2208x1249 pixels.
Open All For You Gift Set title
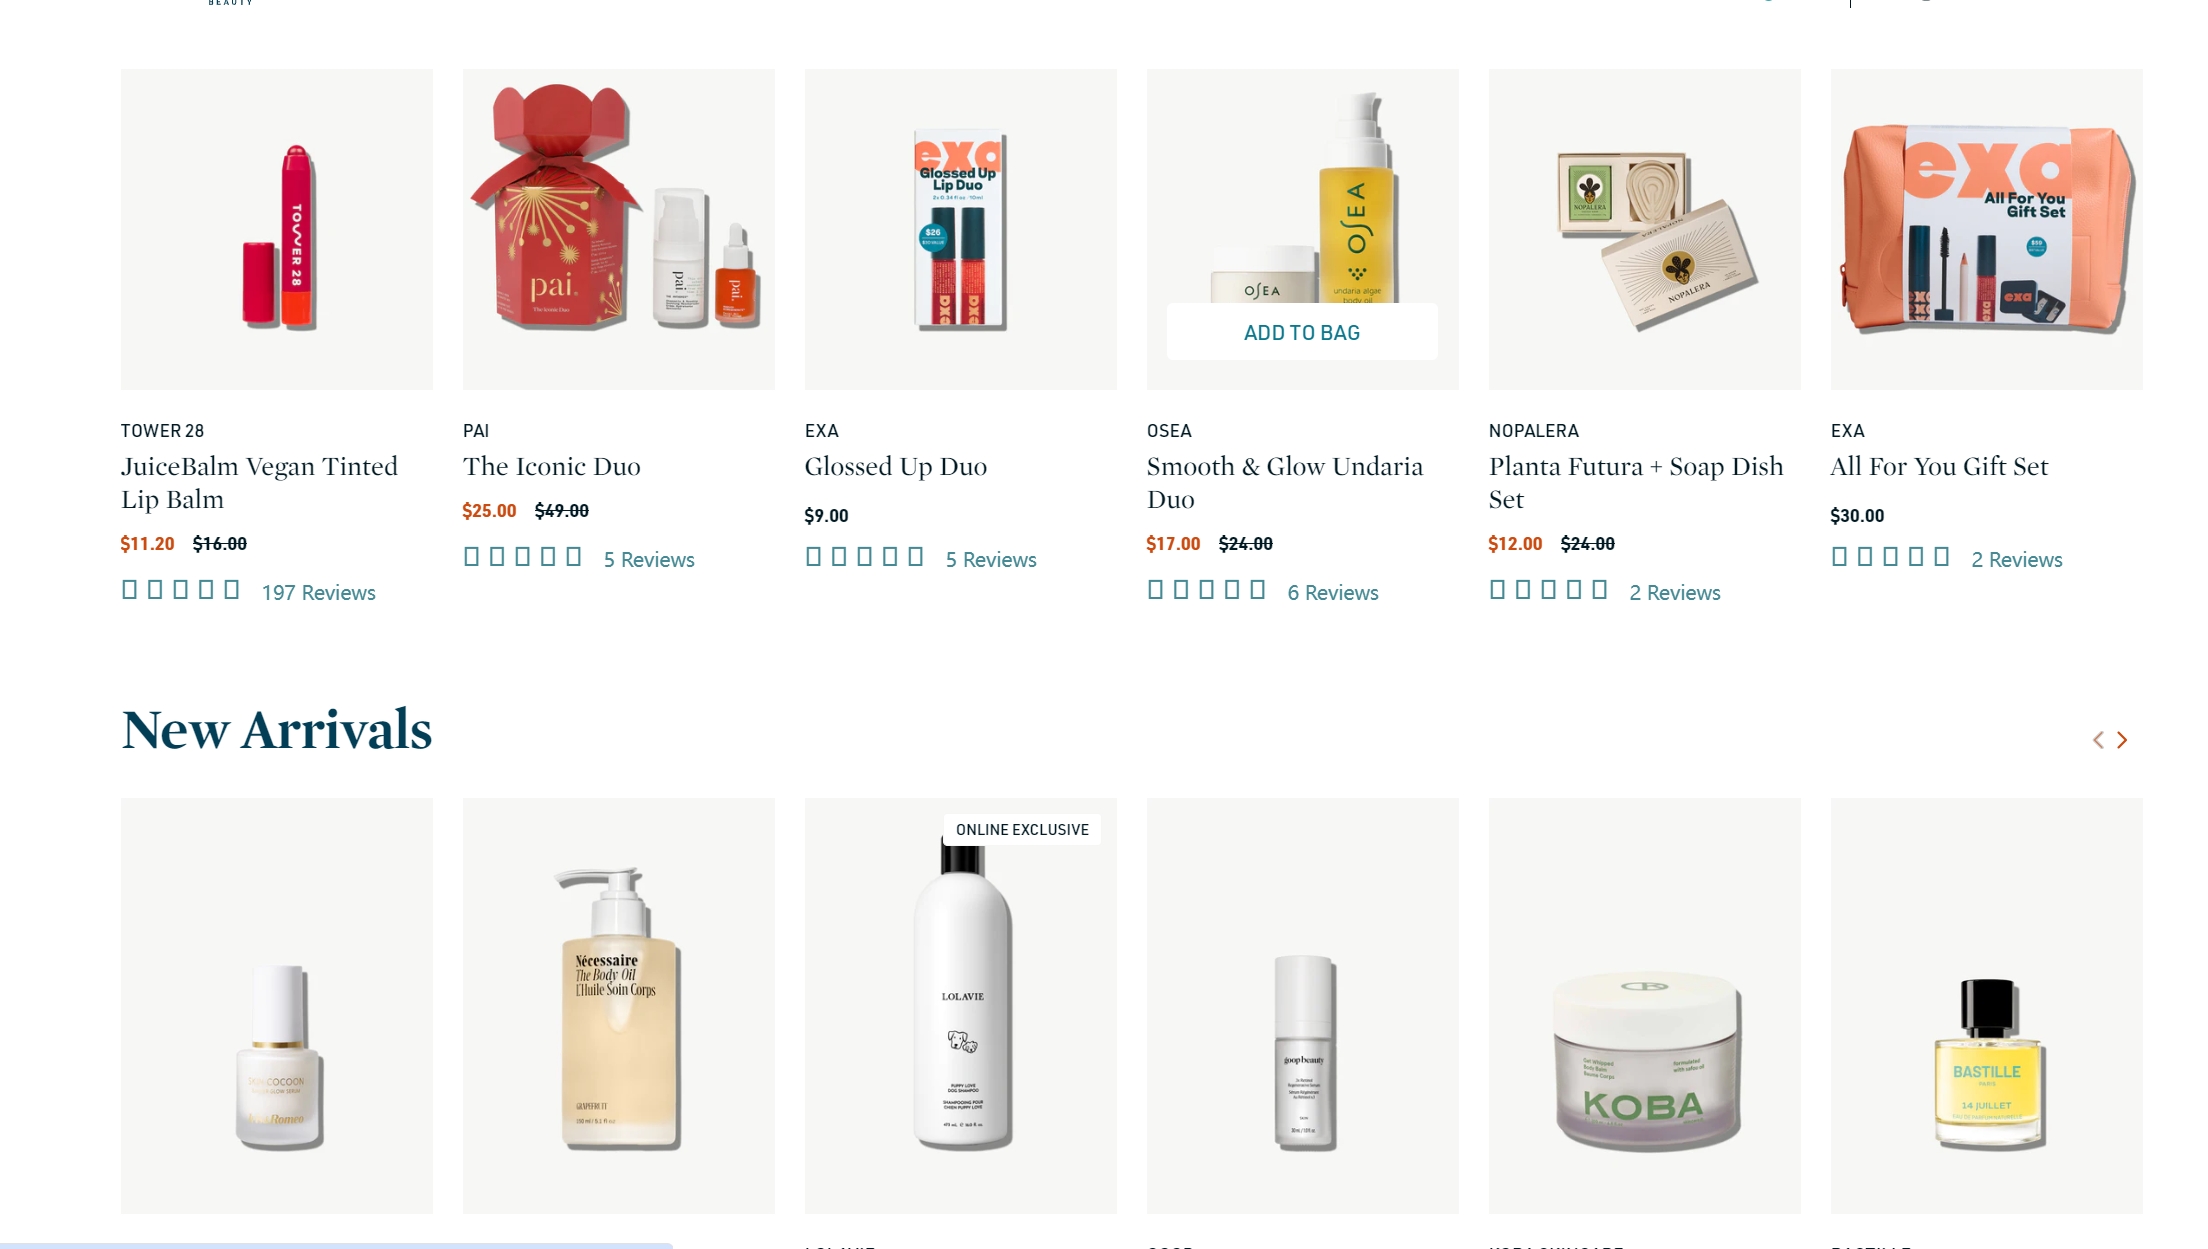click(1939, 466)
